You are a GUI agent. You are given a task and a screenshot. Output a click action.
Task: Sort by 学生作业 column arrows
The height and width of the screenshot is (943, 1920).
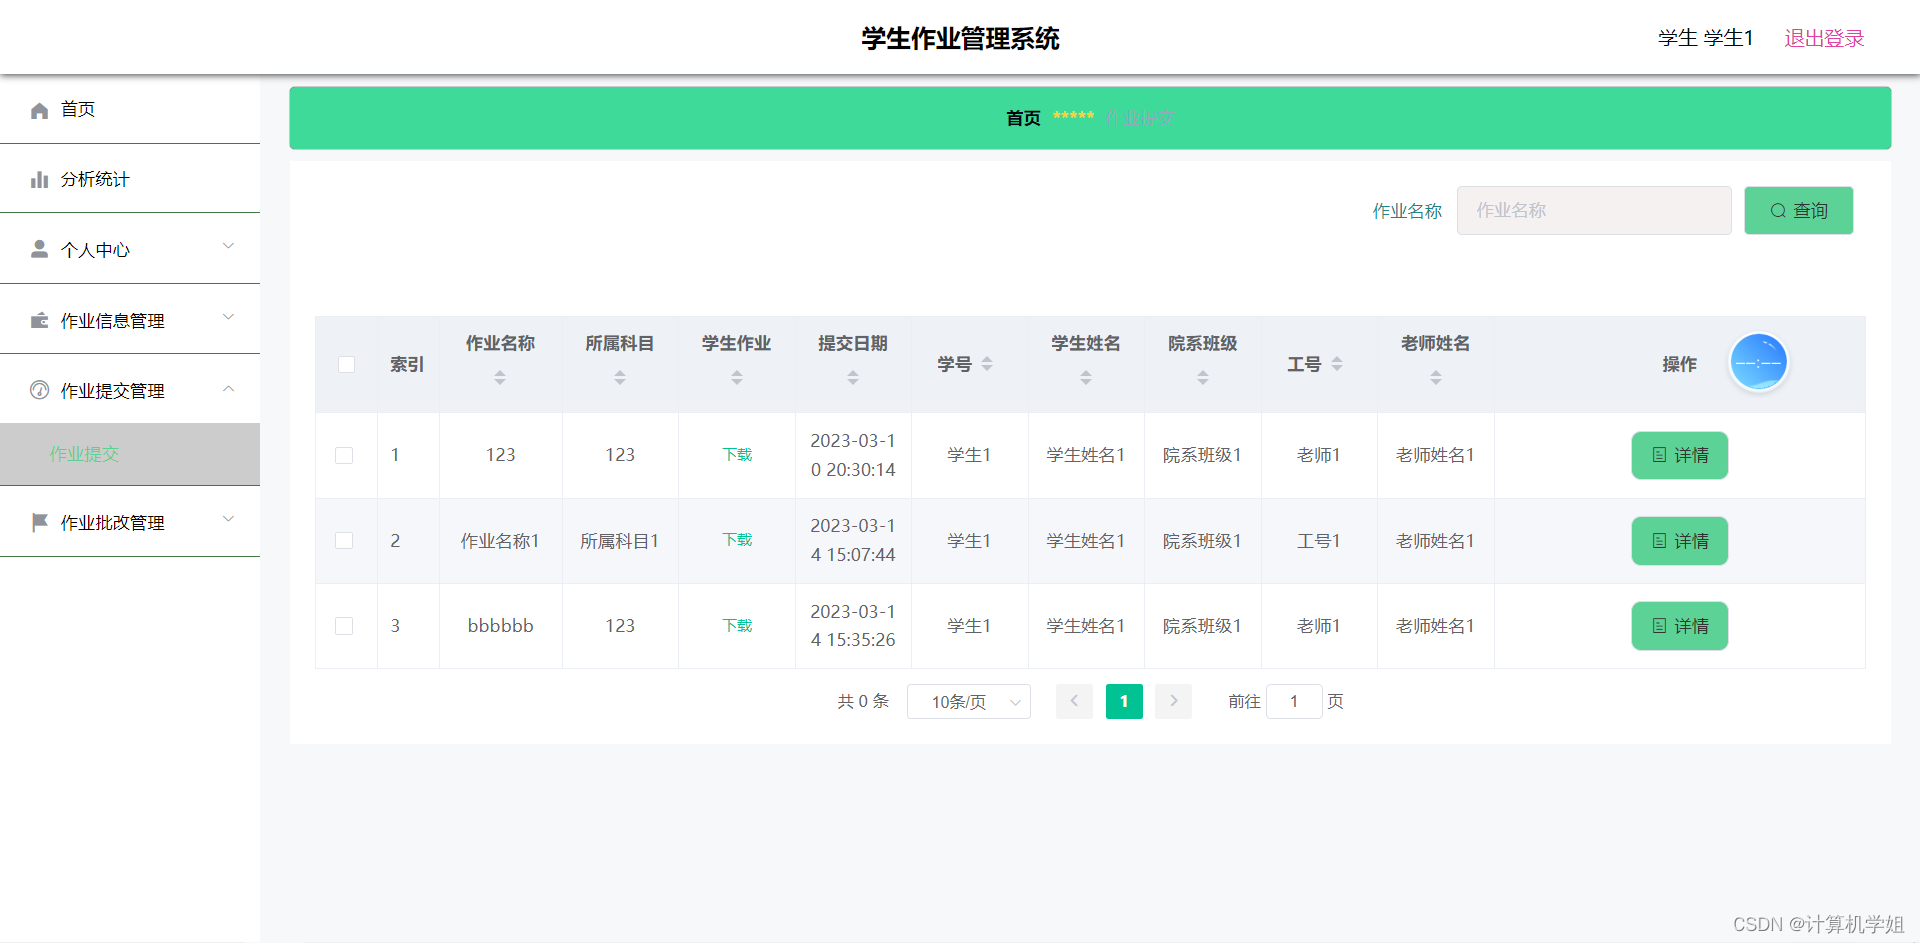pos(737,377)
